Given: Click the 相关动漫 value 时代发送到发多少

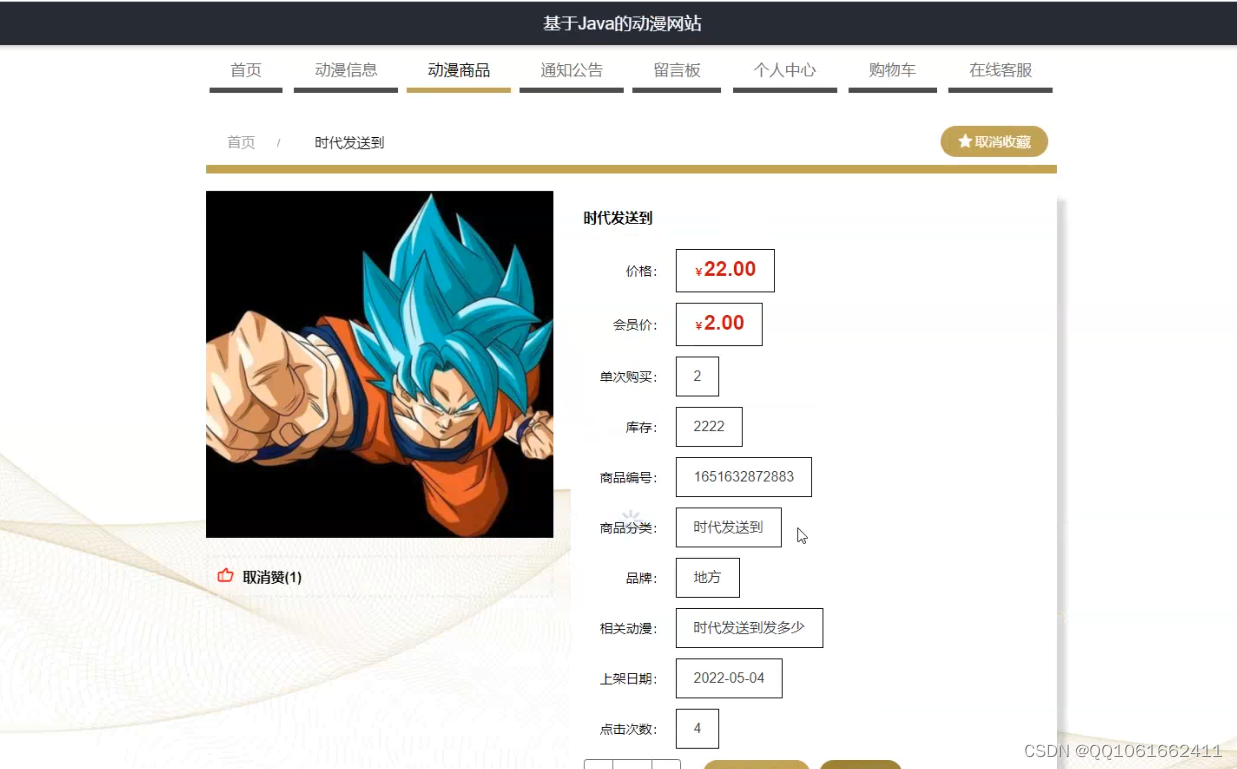Looking at the screenshot, I should point(749,627).
